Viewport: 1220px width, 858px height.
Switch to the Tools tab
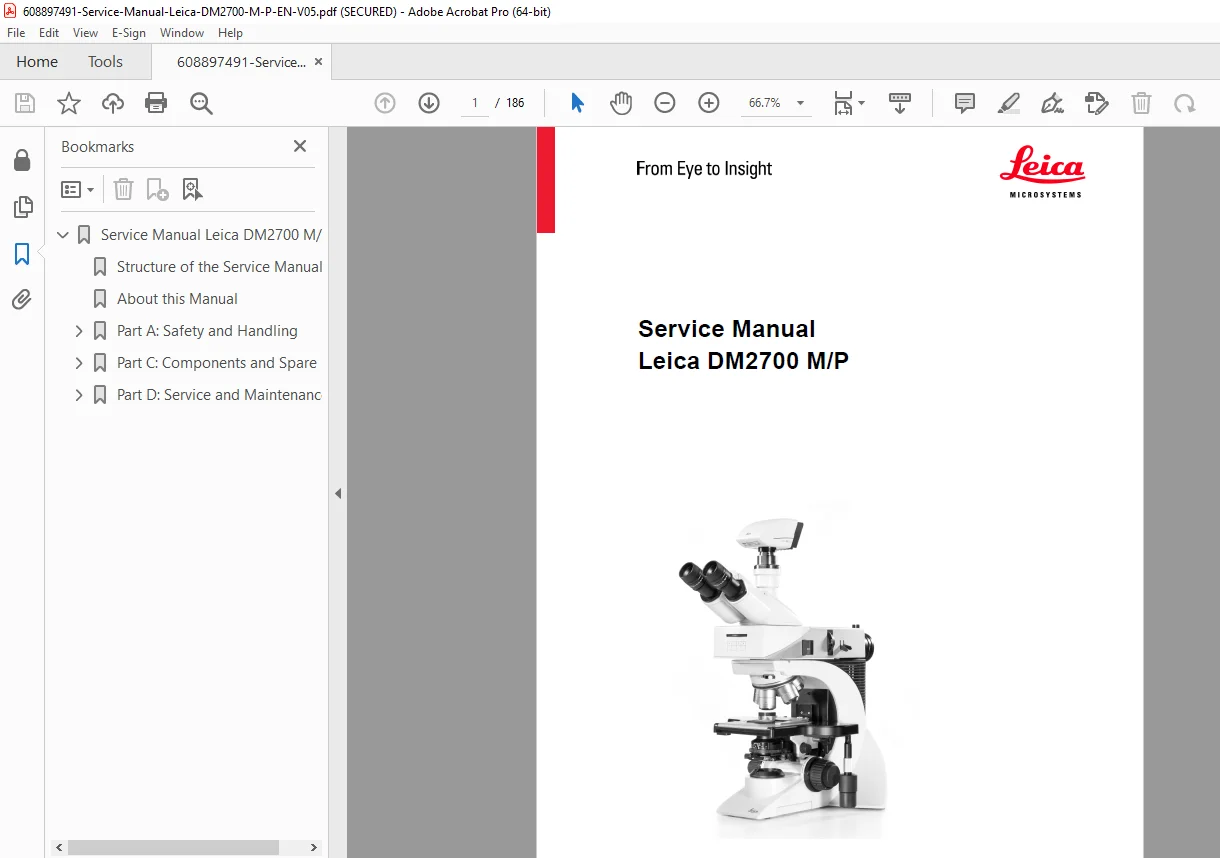[105, 62]
